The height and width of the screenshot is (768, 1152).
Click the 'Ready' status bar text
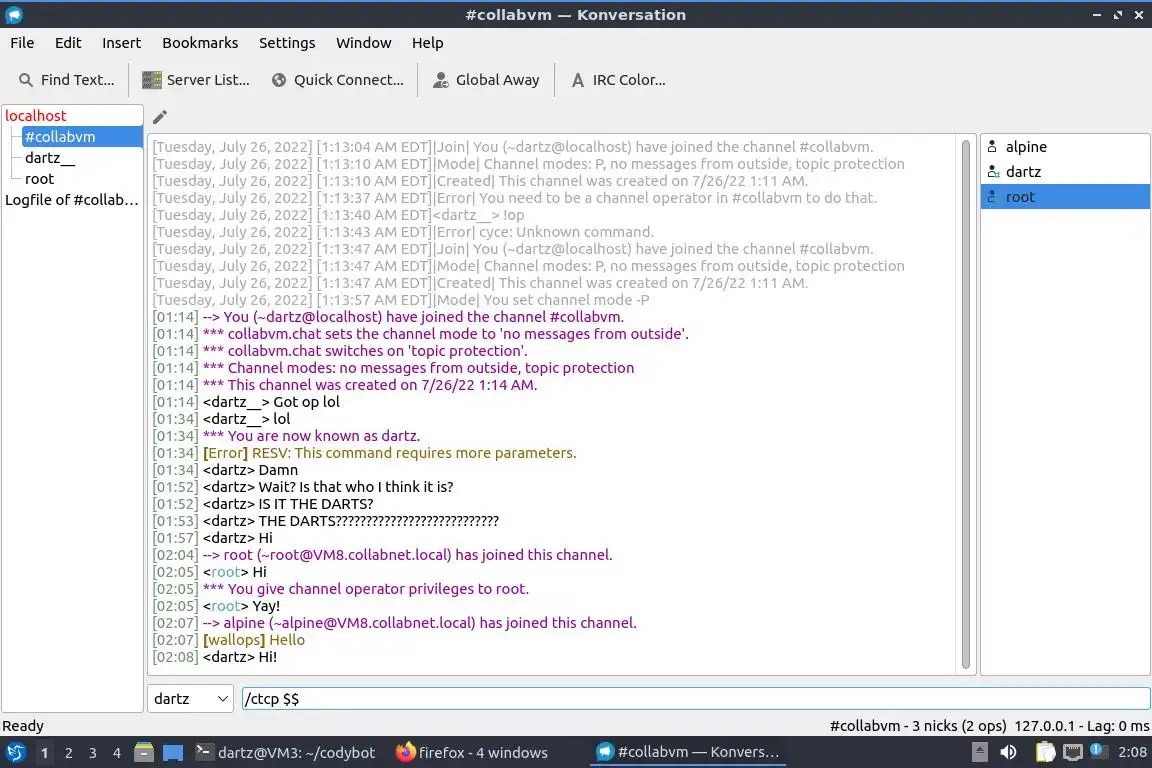(23, 726)
